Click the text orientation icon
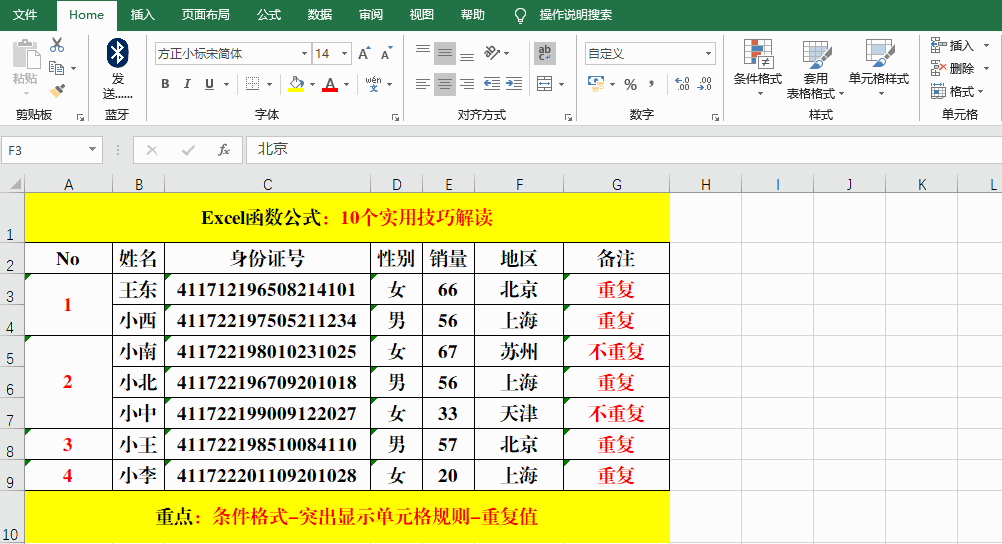Image resolution: width=1002 pixels, height=544 pixels. [492, 53]
